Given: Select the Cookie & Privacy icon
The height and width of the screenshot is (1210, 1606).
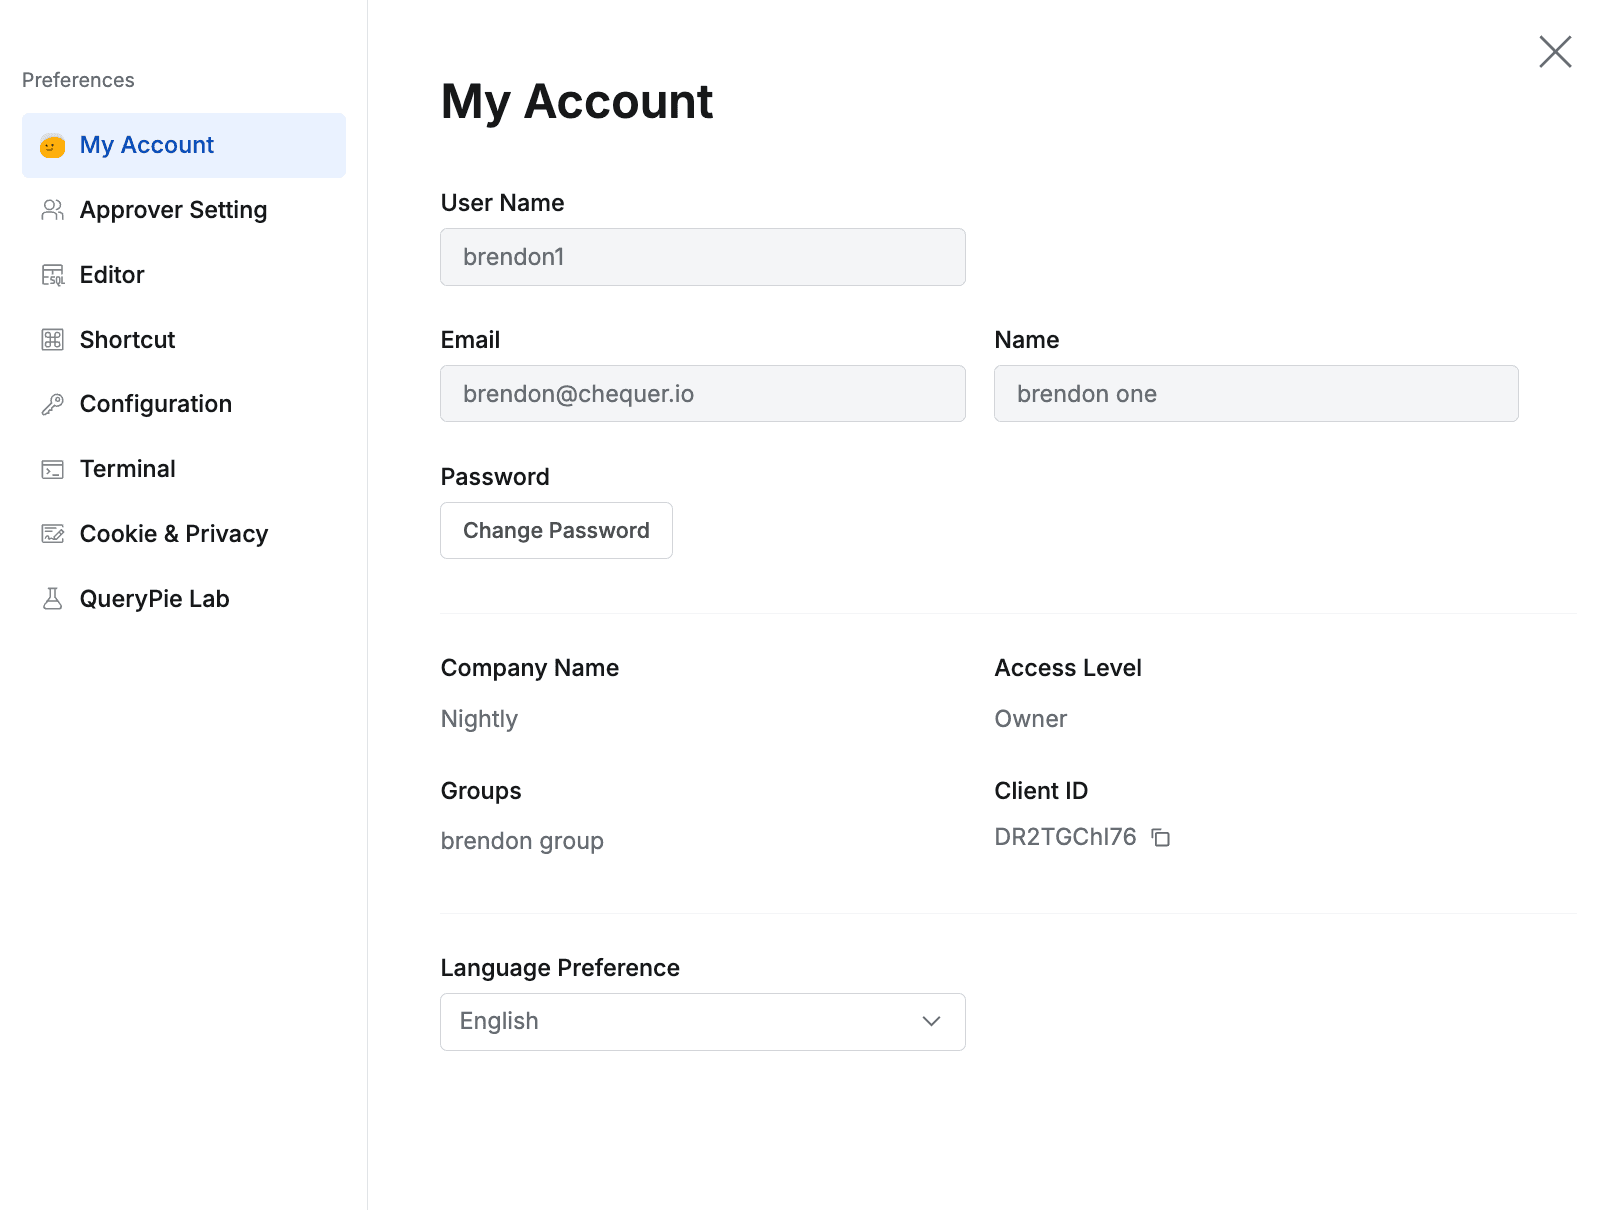Looking at the screenshot, I should [54, 533].
